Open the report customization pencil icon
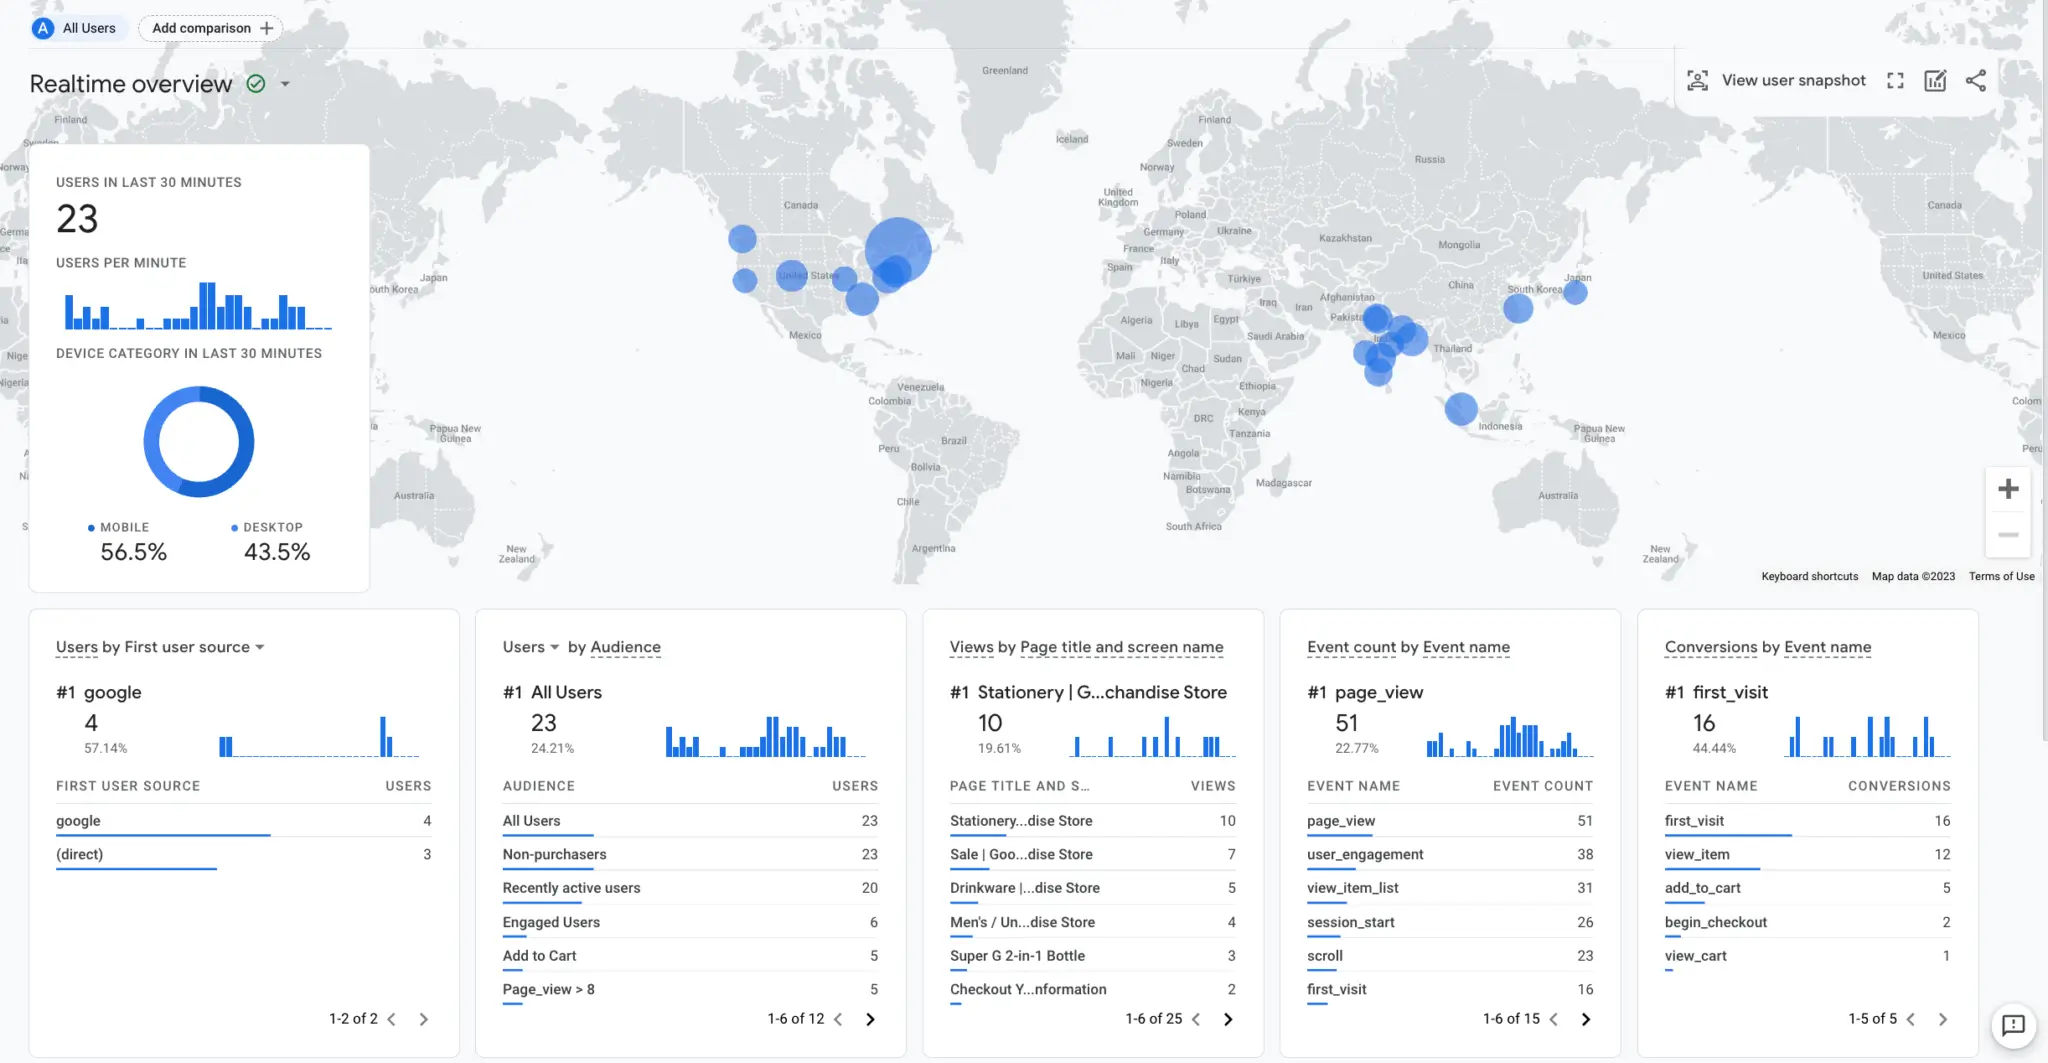 click(x=1935, y=80)
